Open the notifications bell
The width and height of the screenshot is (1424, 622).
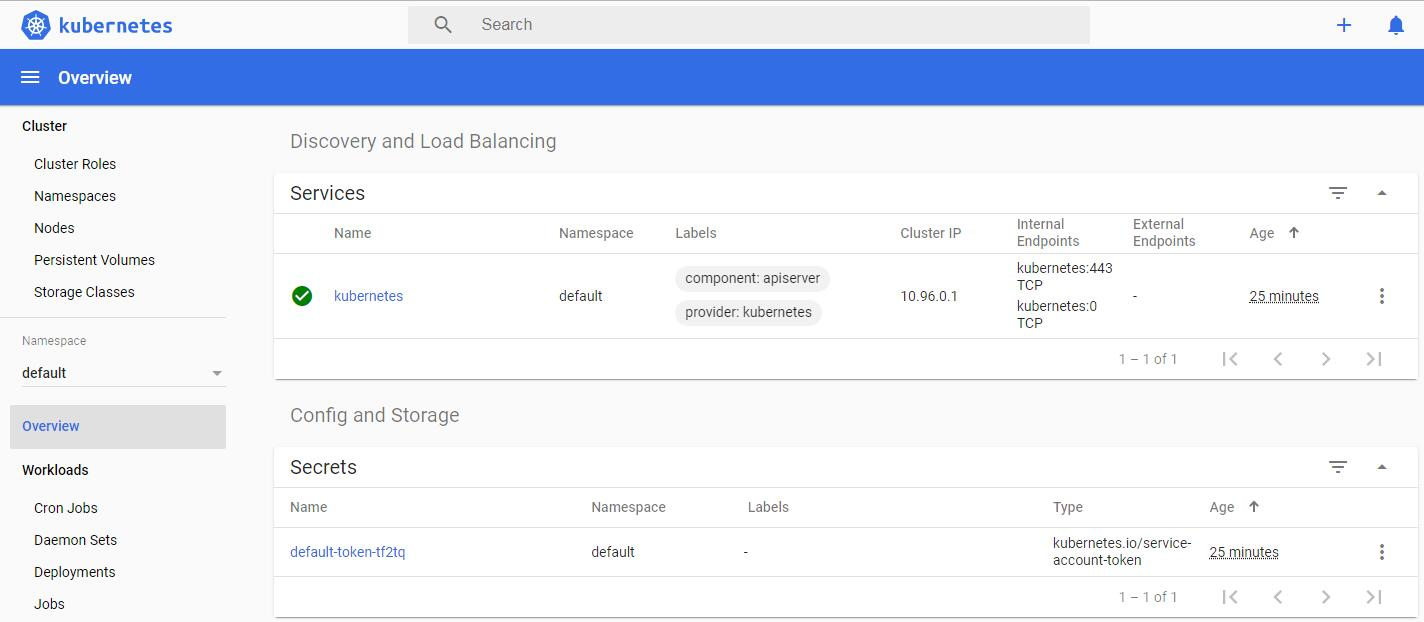(x=1396, y=25)
